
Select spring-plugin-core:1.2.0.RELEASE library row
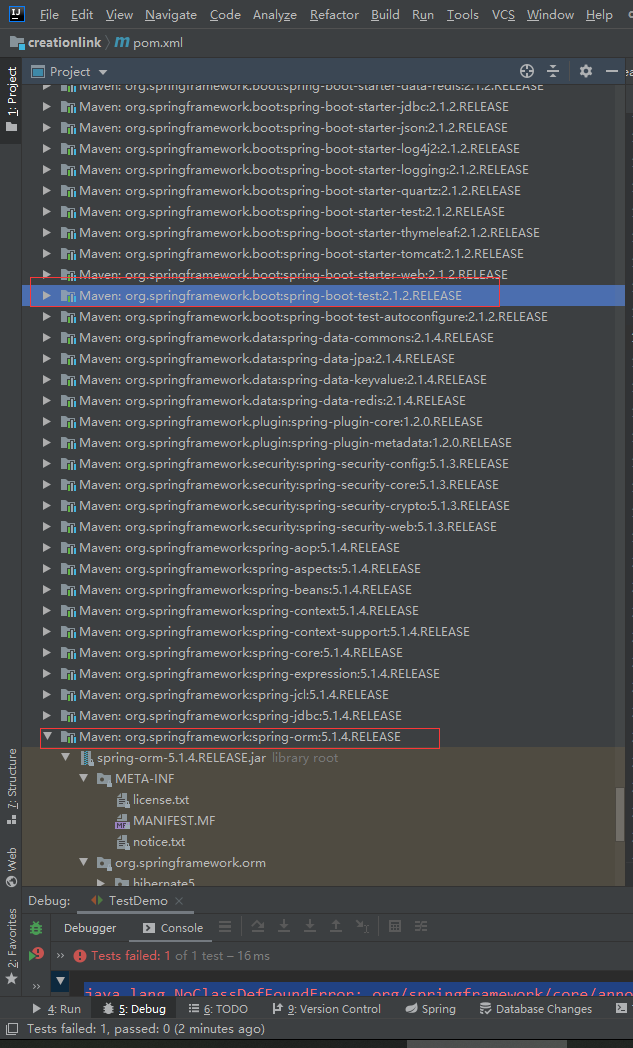[x=324, y=422]
